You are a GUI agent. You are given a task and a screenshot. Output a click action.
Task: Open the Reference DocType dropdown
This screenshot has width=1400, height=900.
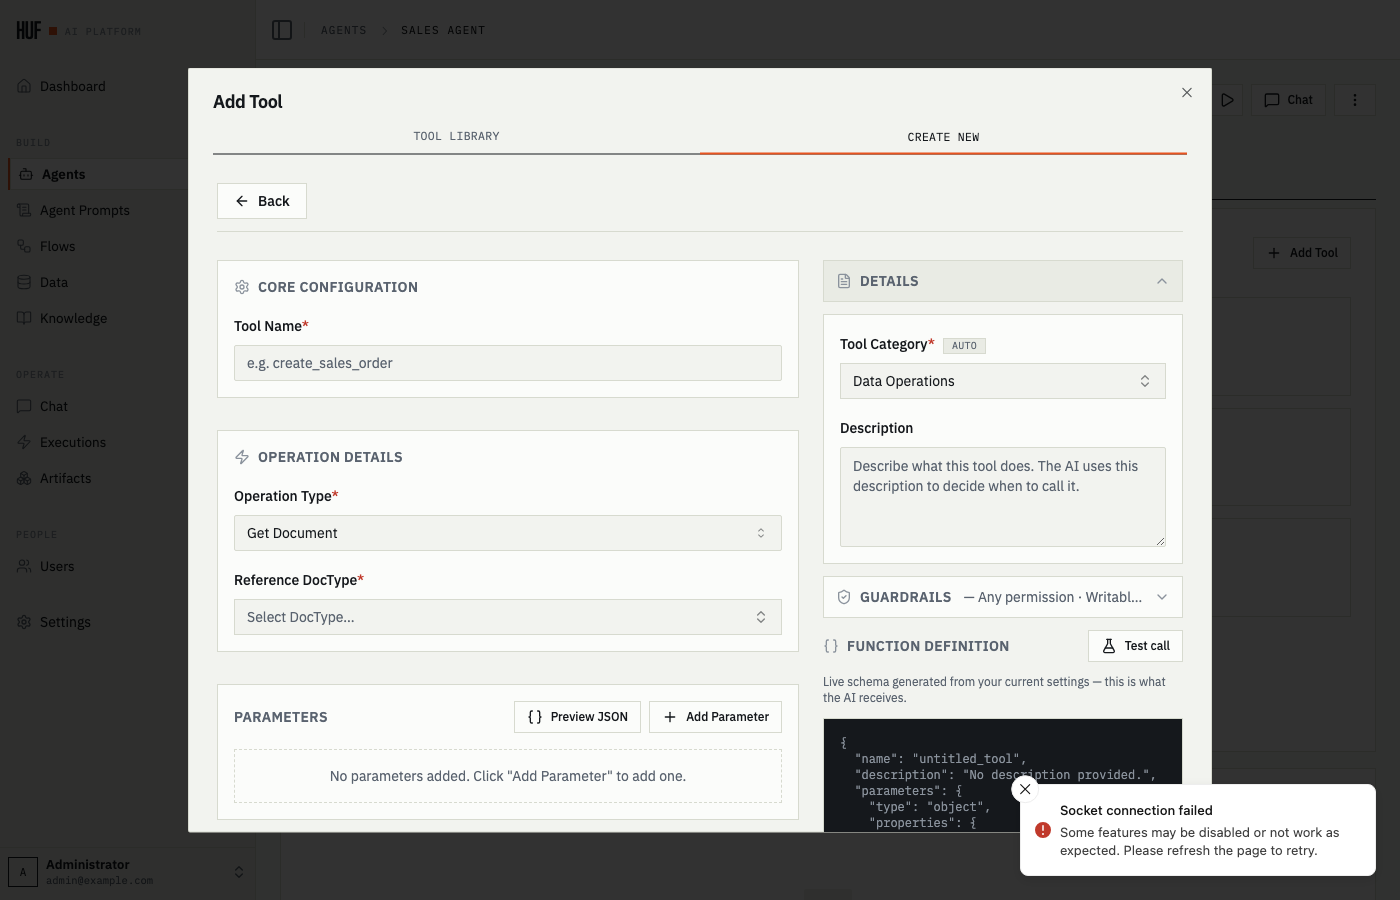pos(508,617)
